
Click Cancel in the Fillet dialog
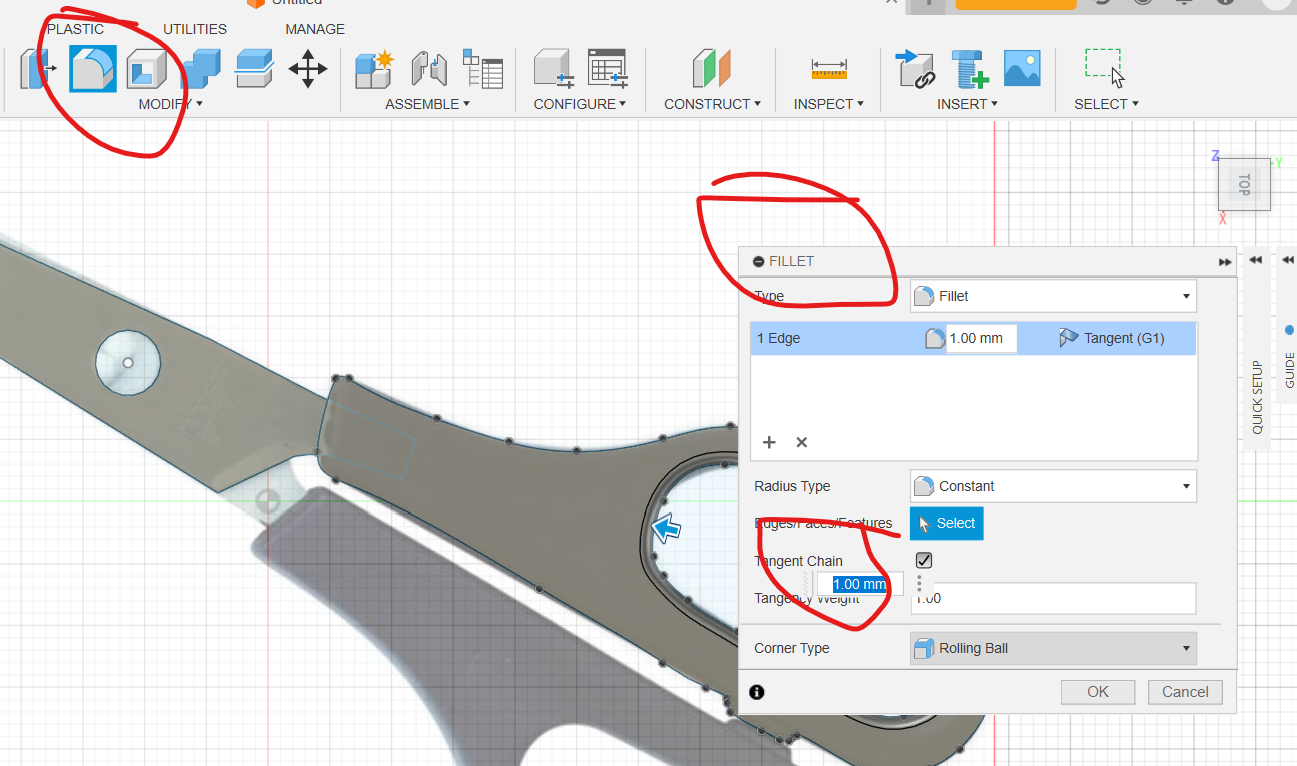(x=1185, y=692)
